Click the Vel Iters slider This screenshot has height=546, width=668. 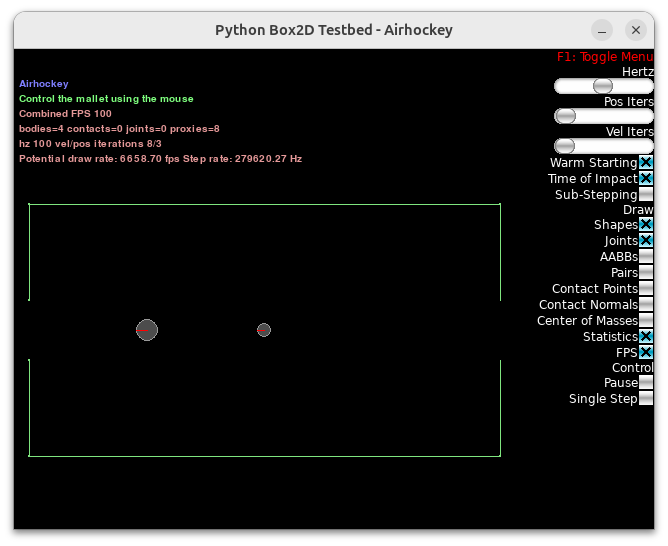coord(566,146)
